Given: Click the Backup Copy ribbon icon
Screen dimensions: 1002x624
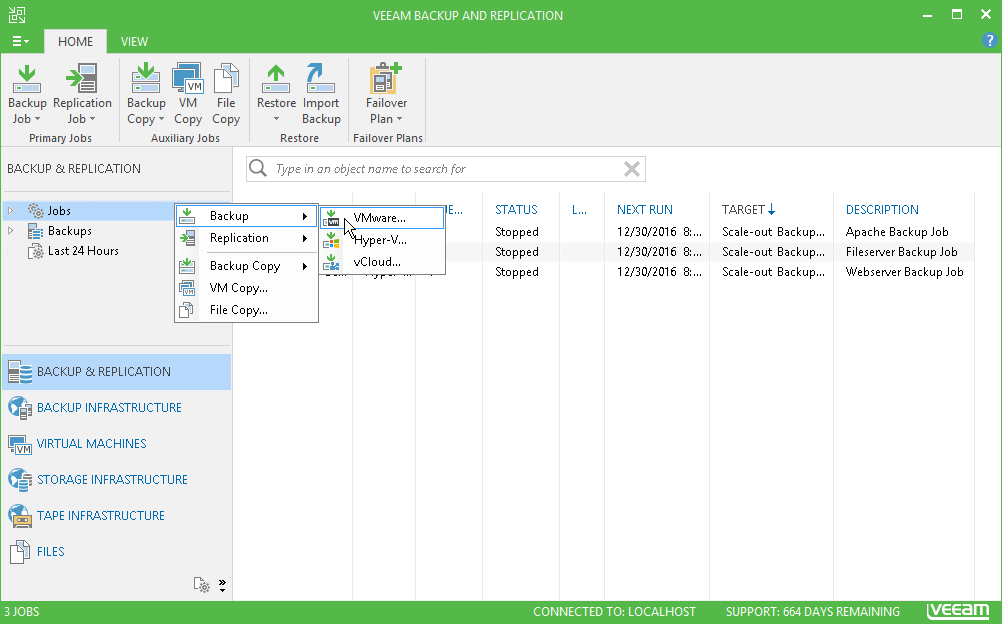Looking at the screenshot, I should coord(146,79).
